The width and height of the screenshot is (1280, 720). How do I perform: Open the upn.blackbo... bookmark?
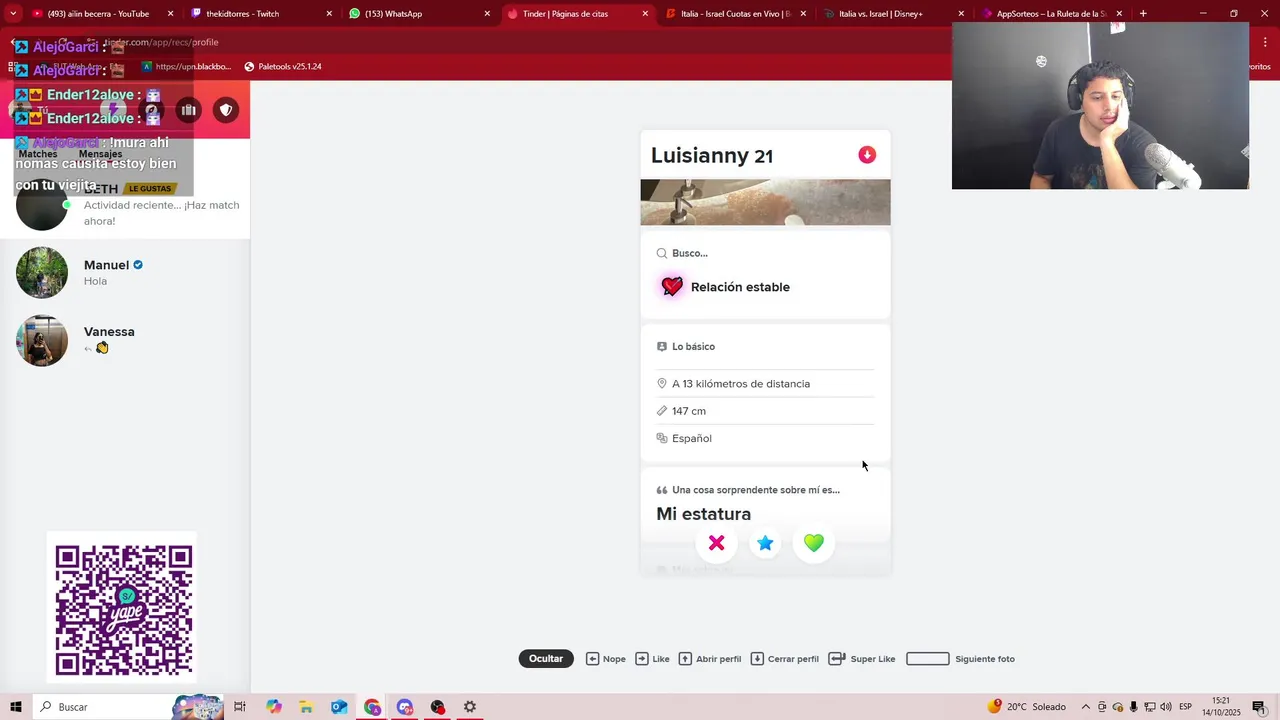[186, 67]
